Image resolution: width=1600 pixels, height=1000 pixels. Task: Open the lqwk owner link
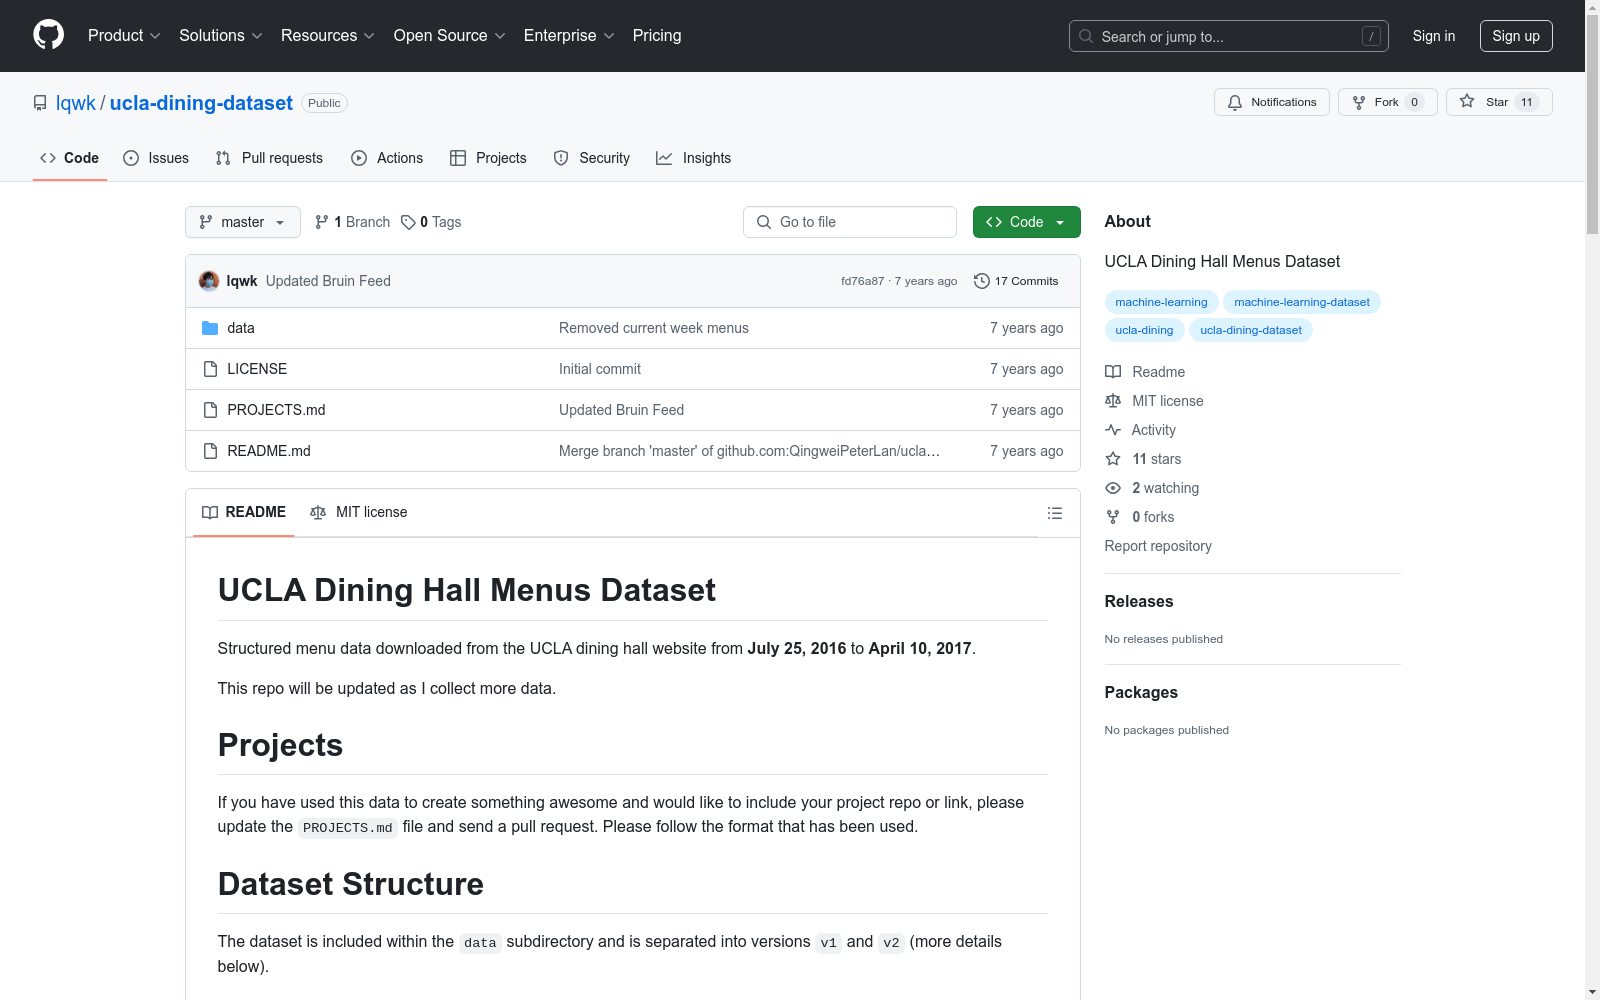coord(76,103)
